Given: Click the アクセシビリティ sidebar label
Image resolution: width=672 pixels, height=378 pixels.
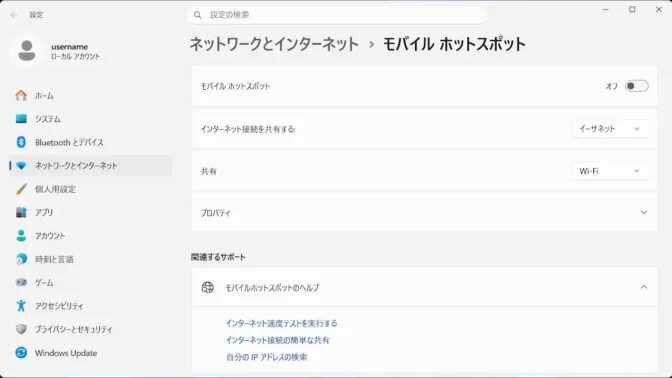Looking at the screenshot, I should pos(59,306).
